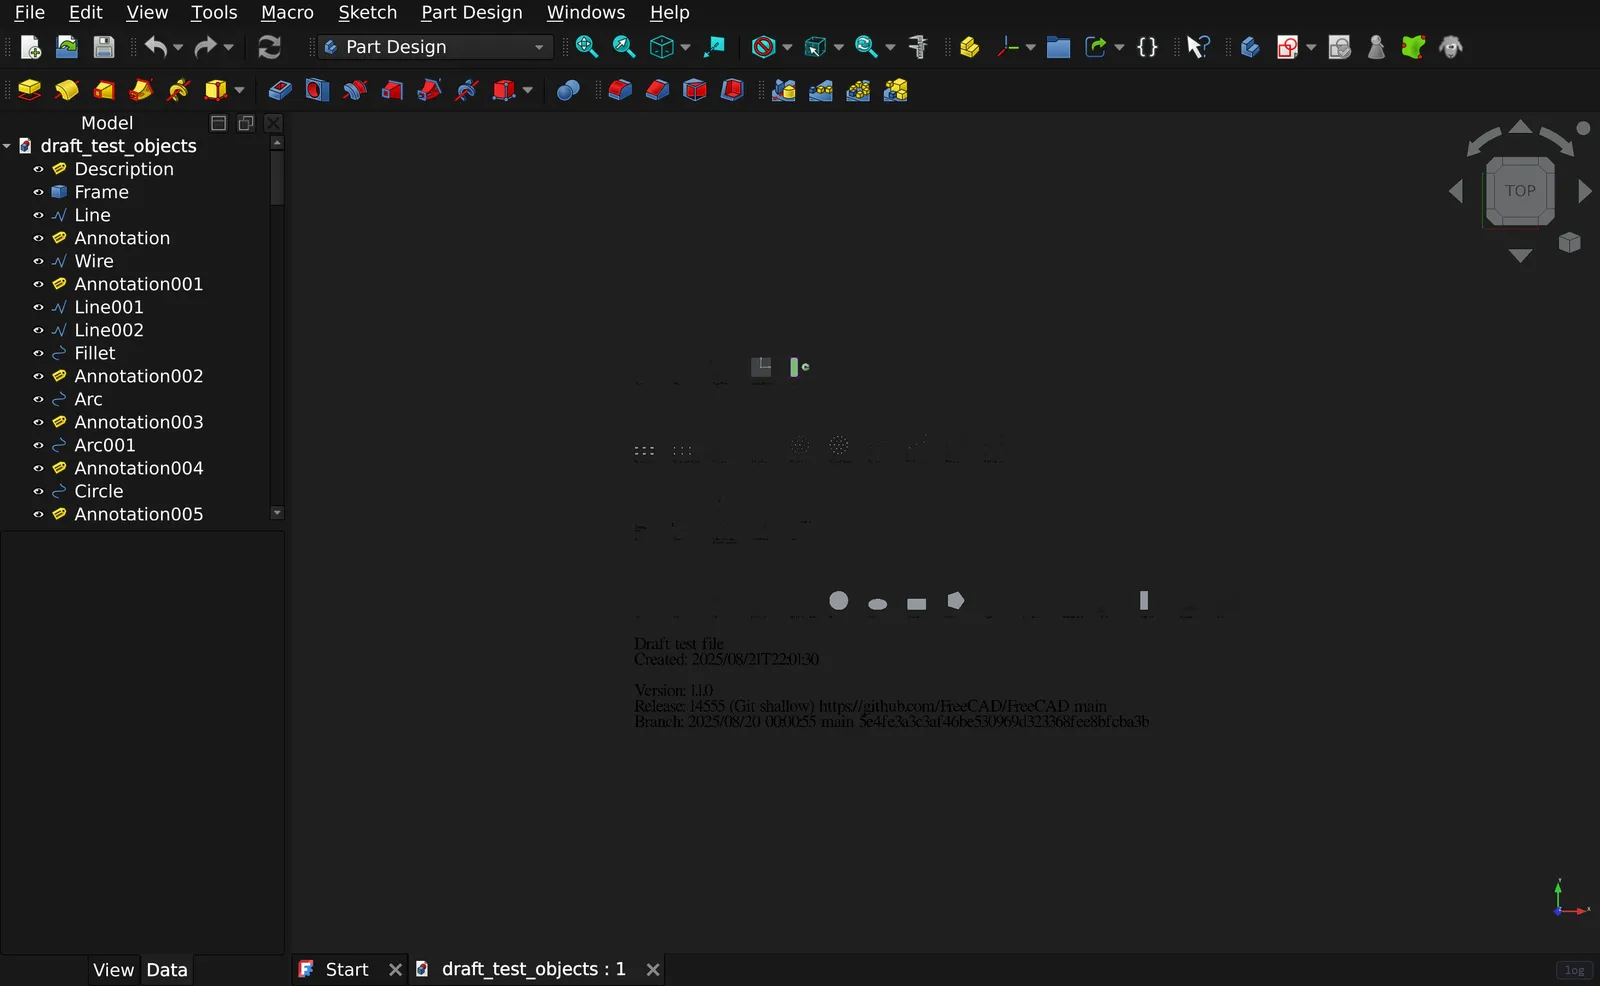
Task: Click the Open file icon
Action: click(67, 47)
